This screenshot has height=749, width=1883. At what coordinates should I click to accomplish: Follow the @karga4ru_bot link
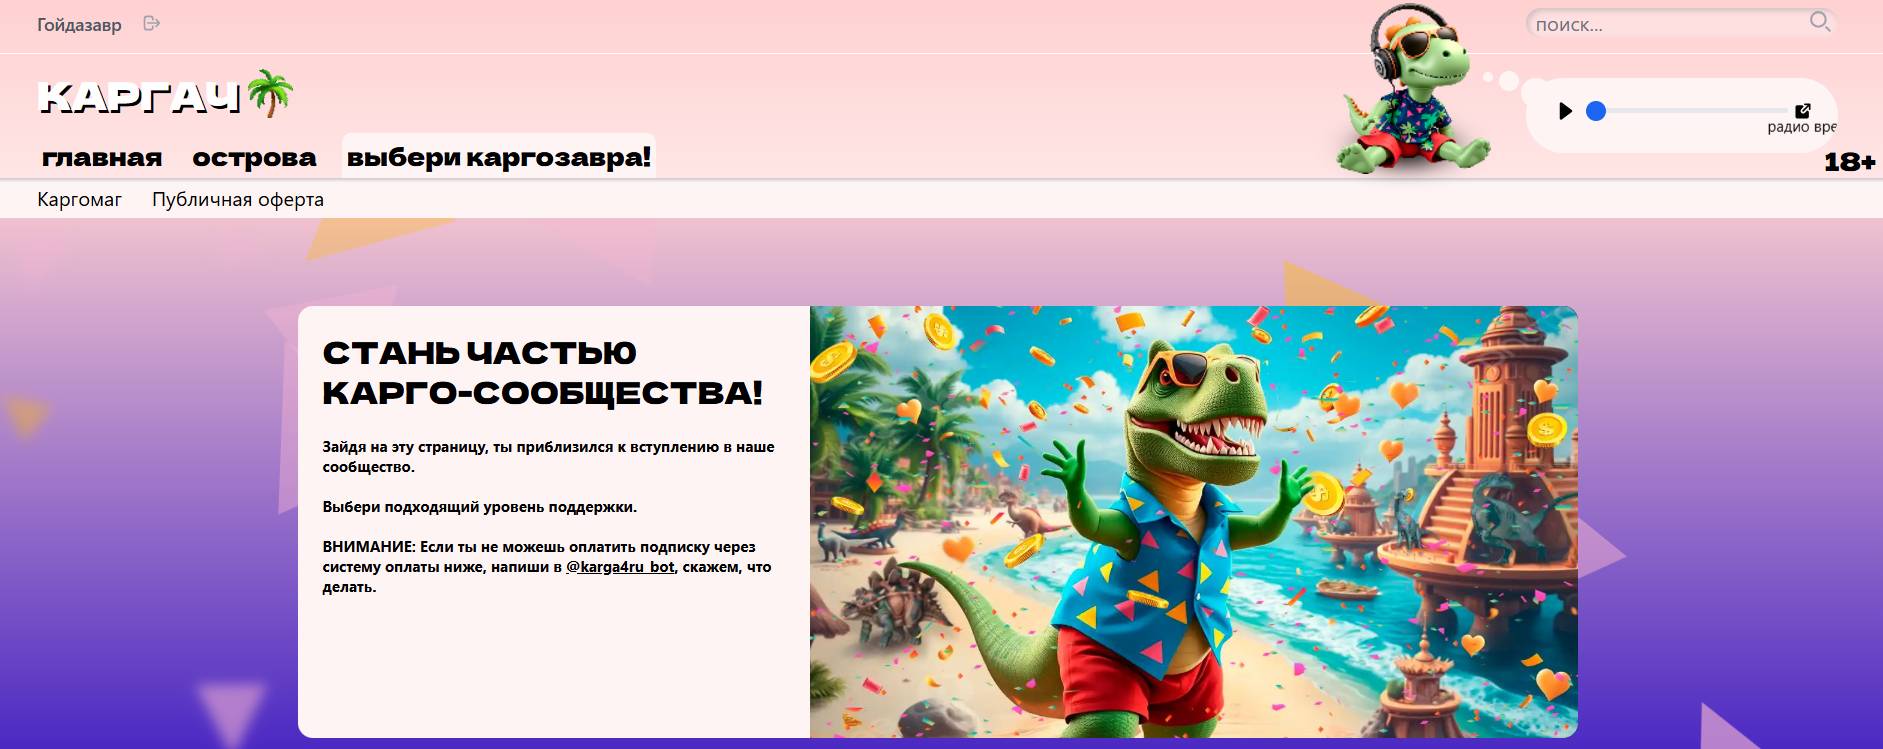pos(620,567)
